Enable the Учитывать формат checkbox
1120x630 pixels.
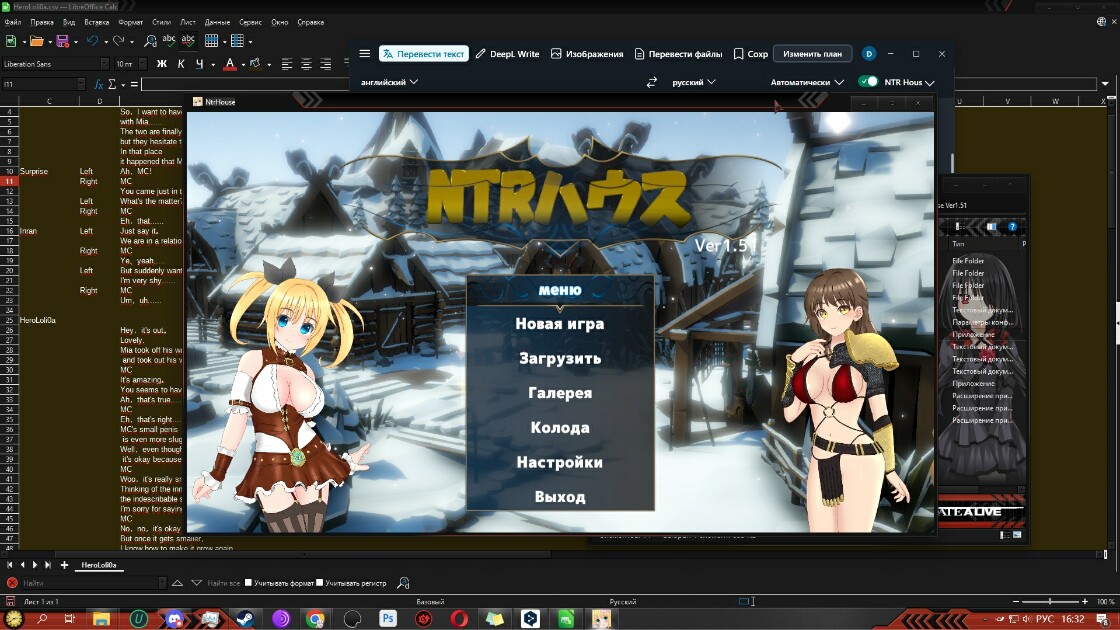[x=249, y=583]
